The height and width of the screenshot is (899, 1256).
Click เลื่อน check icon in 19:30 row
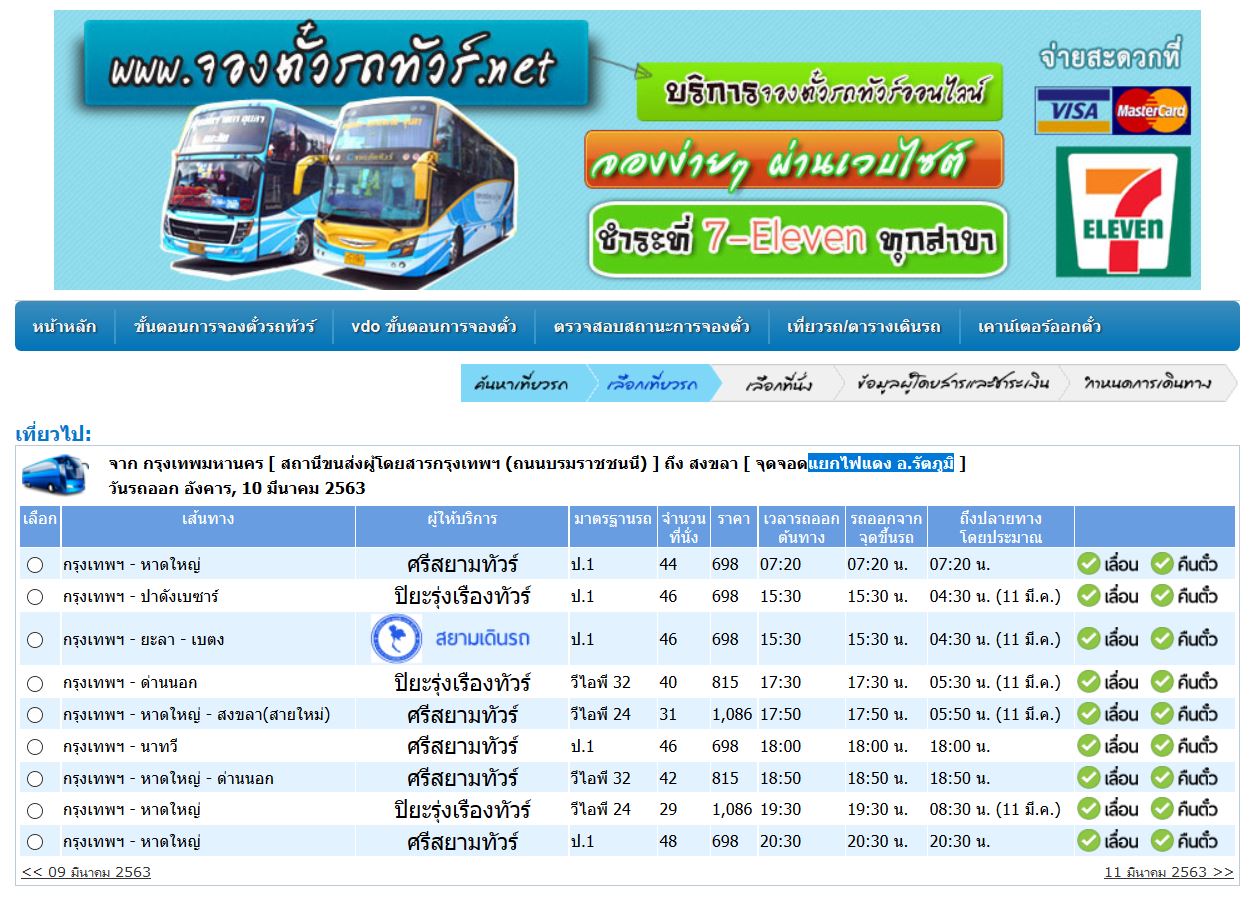click(1088, 809)
